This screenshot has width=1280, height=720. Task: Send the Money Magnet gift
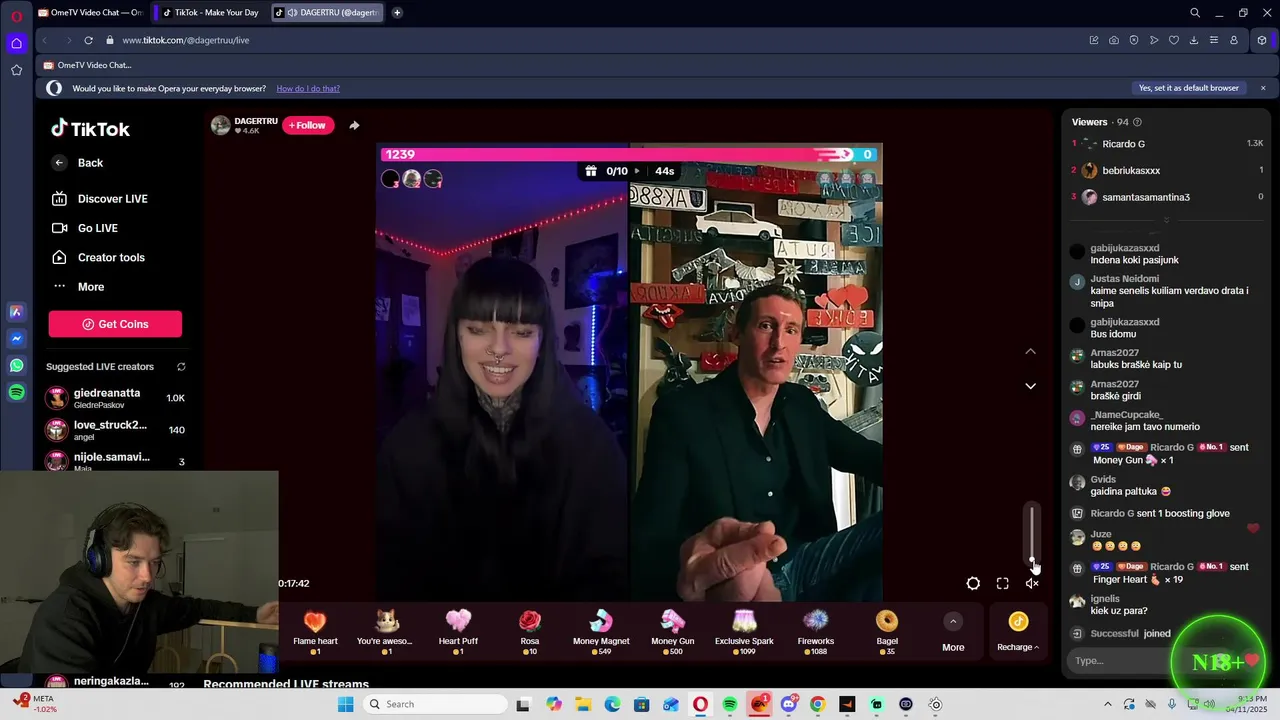point(601,632)
